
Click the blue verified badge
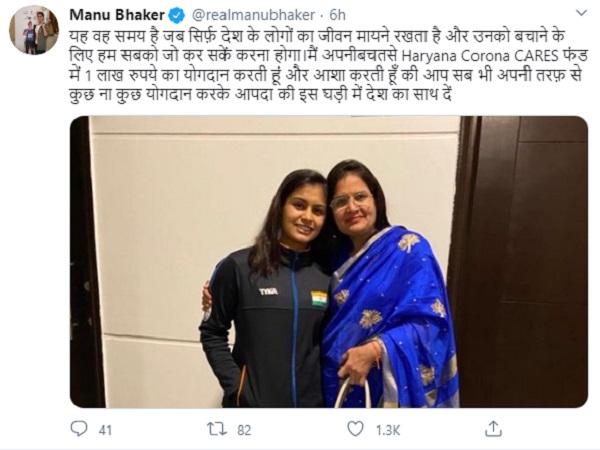click(177, 15)
